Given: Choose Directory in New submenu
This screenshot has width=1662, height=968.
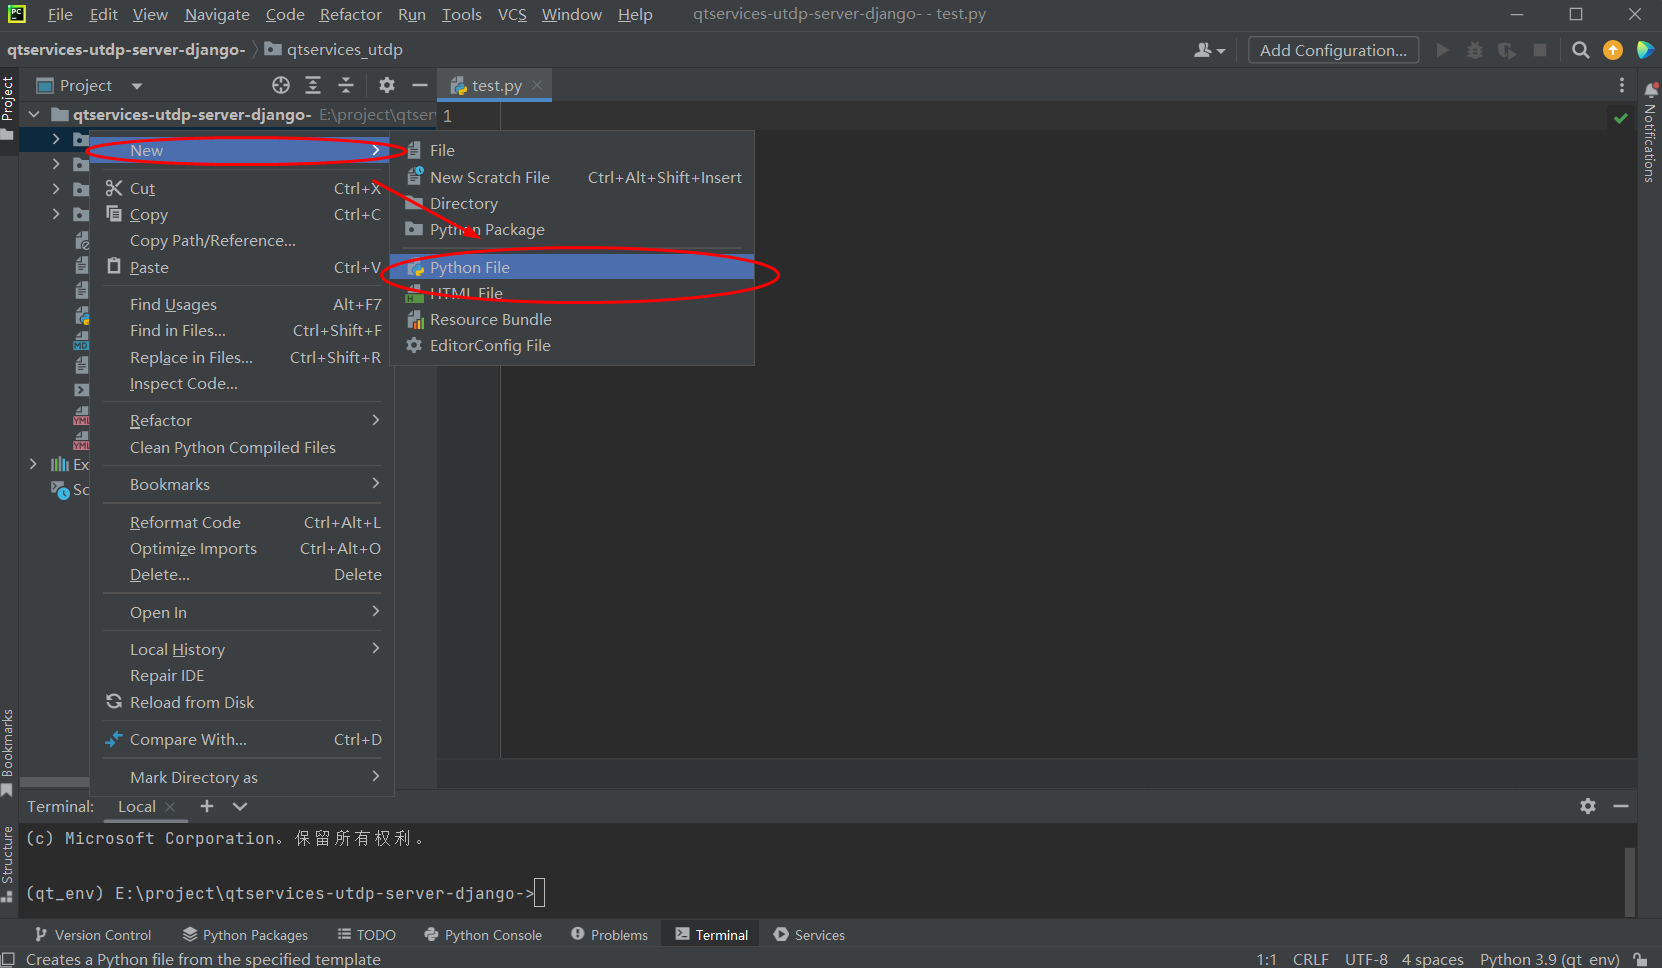Looking at the screenshot, I should pos(572,203).
